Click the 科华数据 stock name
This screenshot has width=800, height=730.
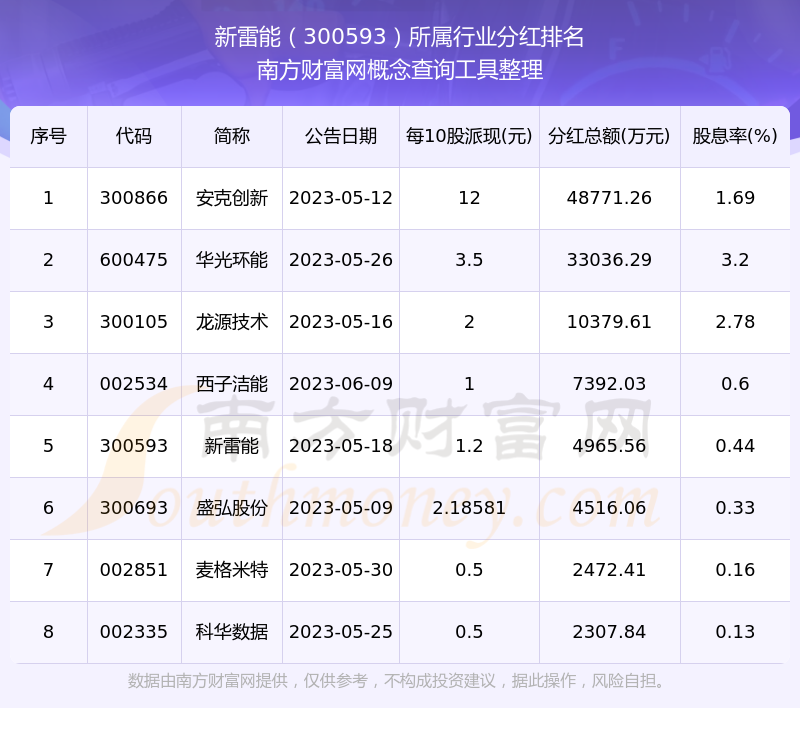pyautogui.click(x=232, y=632)
